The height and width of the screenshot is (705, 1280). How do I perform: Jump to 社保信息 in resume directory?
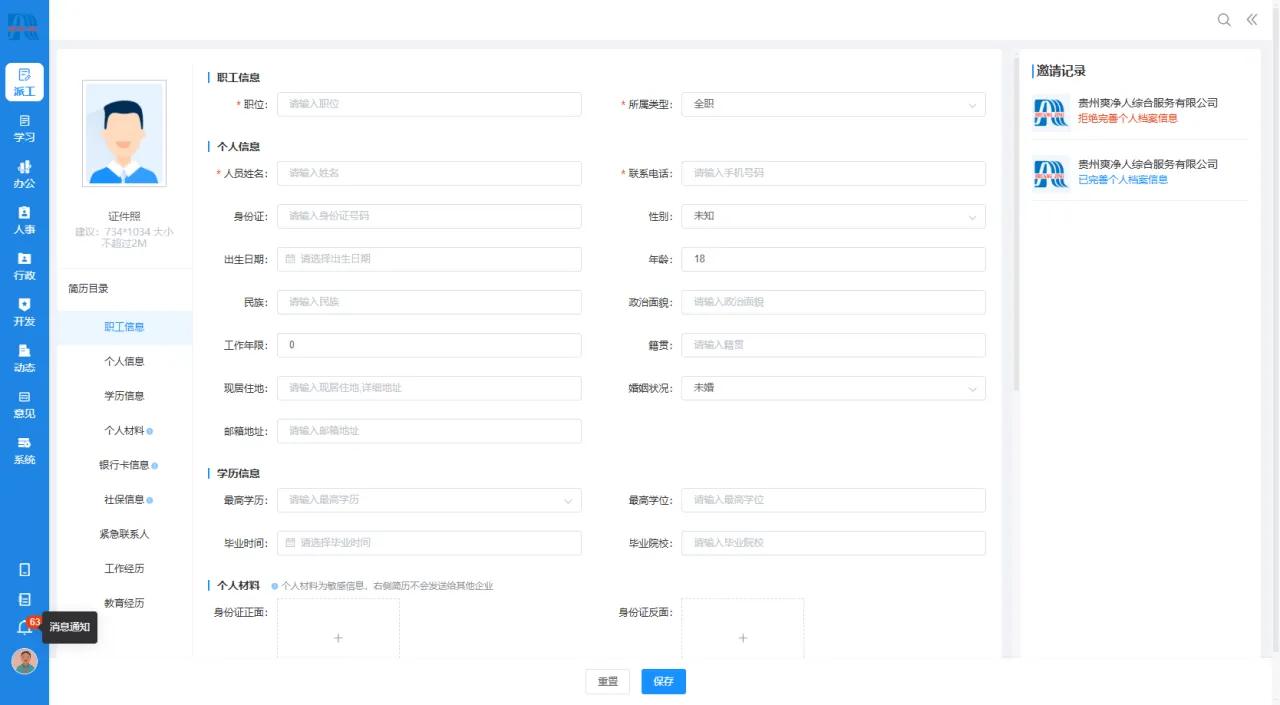coord(124,499)
